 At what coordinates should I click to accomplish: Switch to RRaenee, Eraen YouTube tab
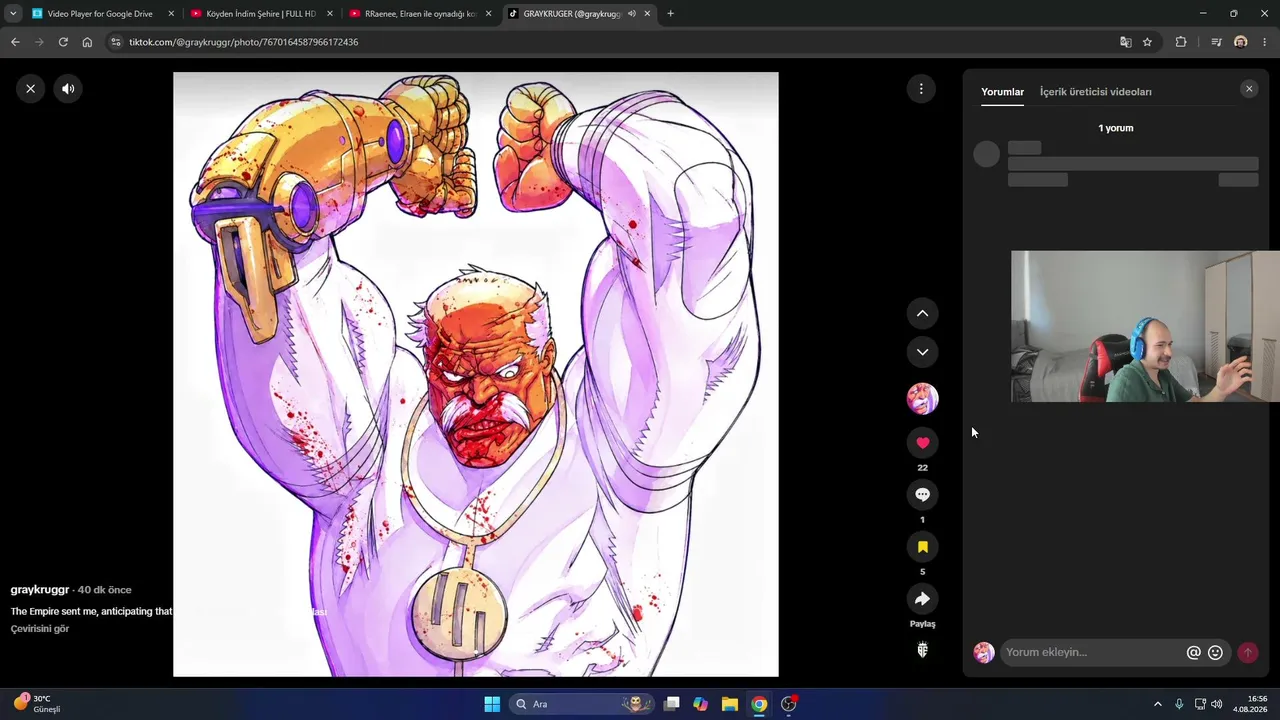point(420,14)
